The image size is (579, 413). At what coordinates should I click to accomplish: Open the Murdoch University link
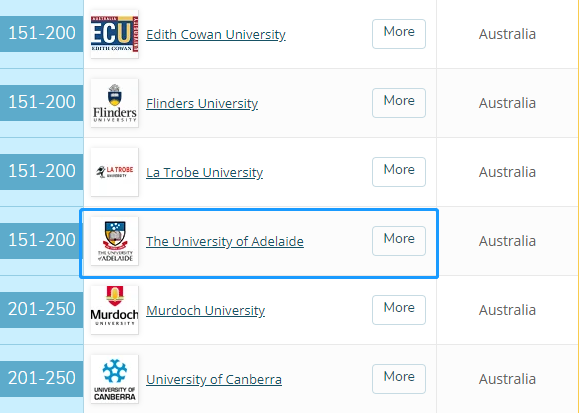pyautogui.click(x=206, y=310)
